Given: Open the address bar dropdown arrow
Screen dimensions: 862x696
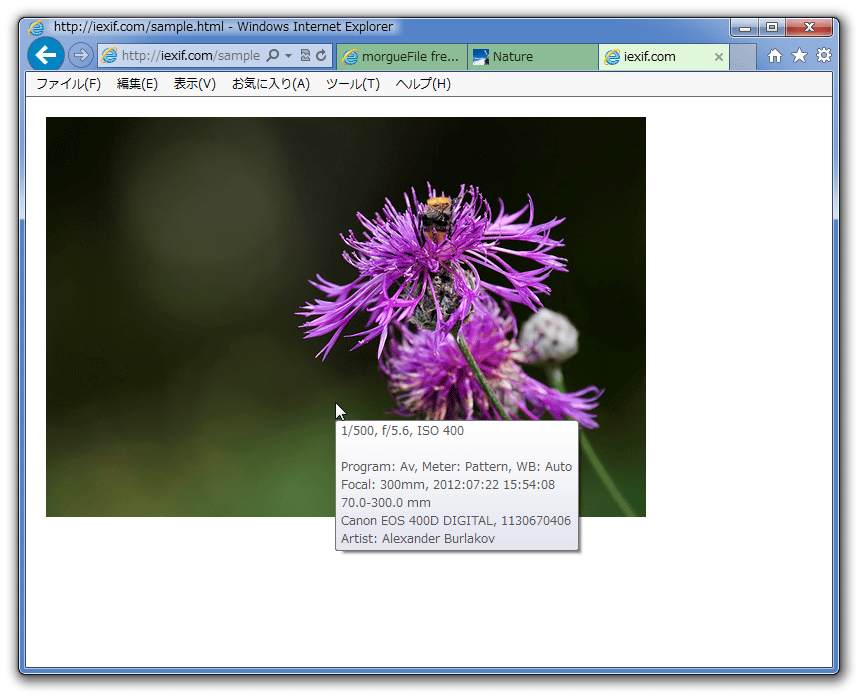Looking at the screenshot, I should [x=288, y=56].
